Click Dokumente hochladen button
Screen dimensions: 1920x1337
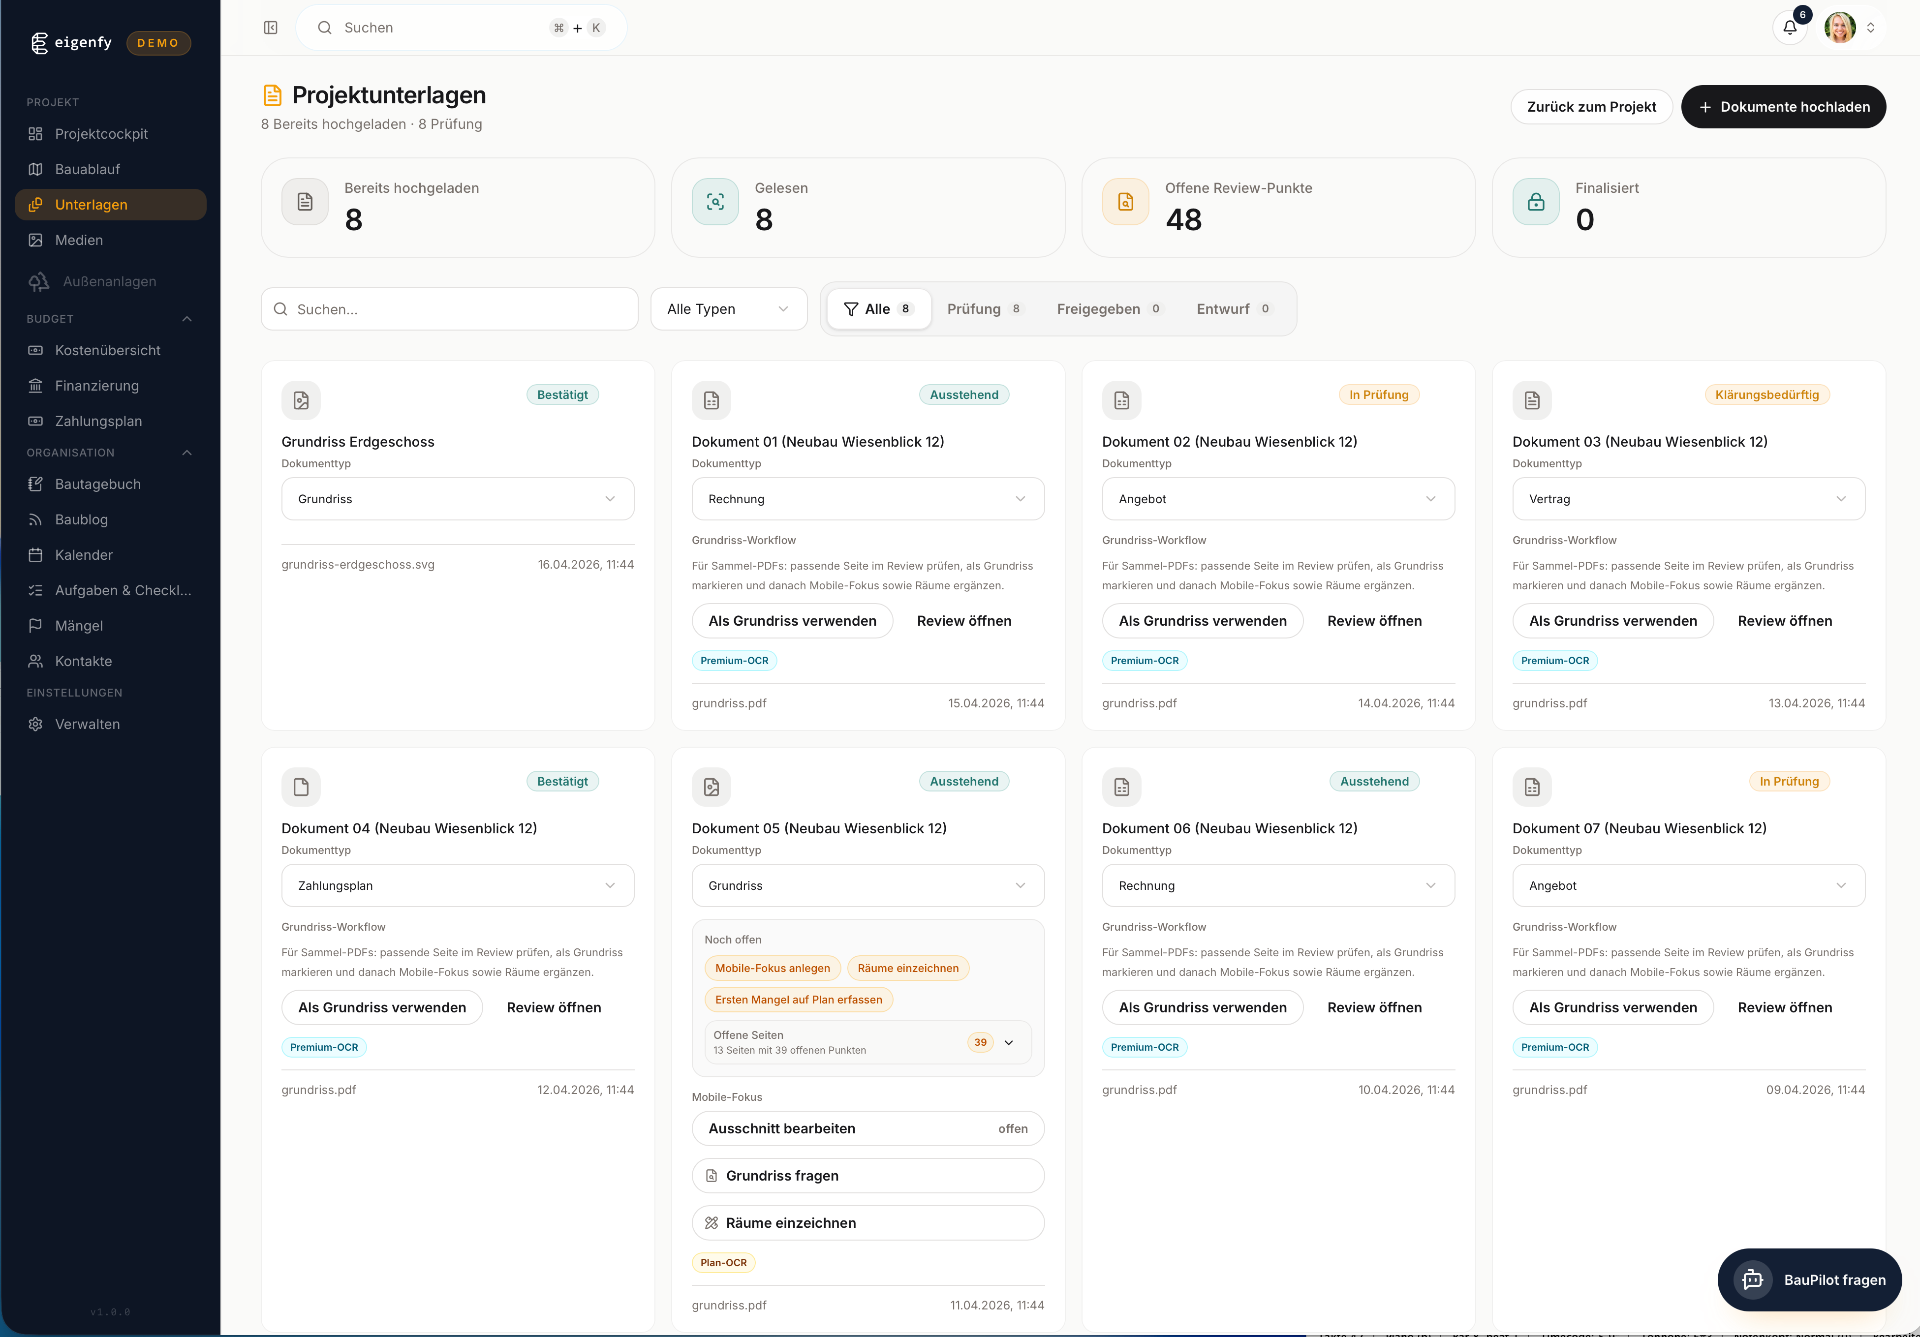coord(1783,107)
